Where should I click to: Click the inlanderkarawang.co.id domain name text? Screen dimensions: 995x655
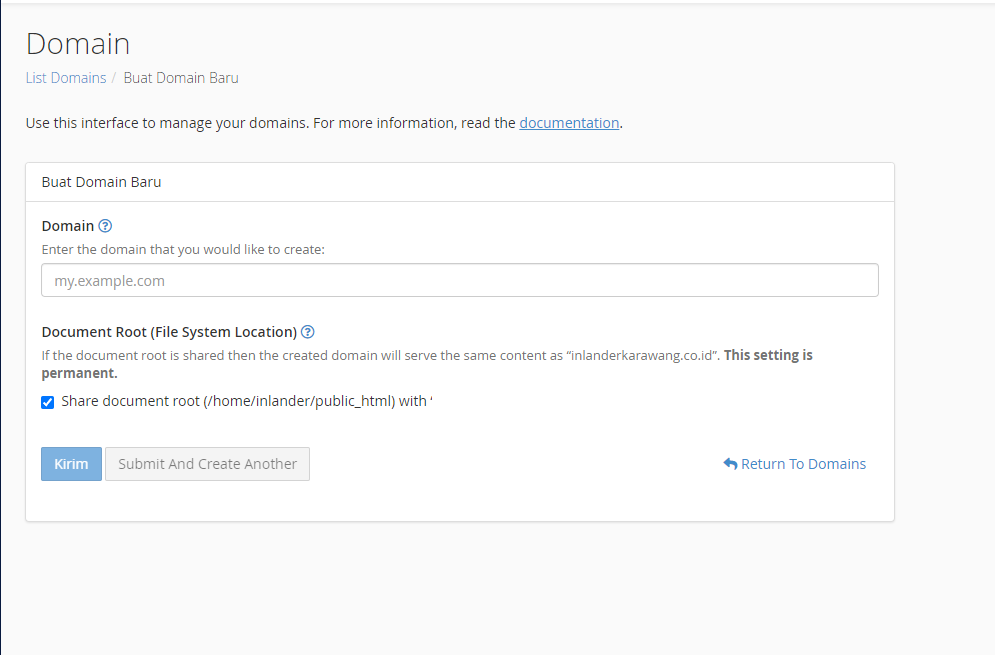(642, 355)
